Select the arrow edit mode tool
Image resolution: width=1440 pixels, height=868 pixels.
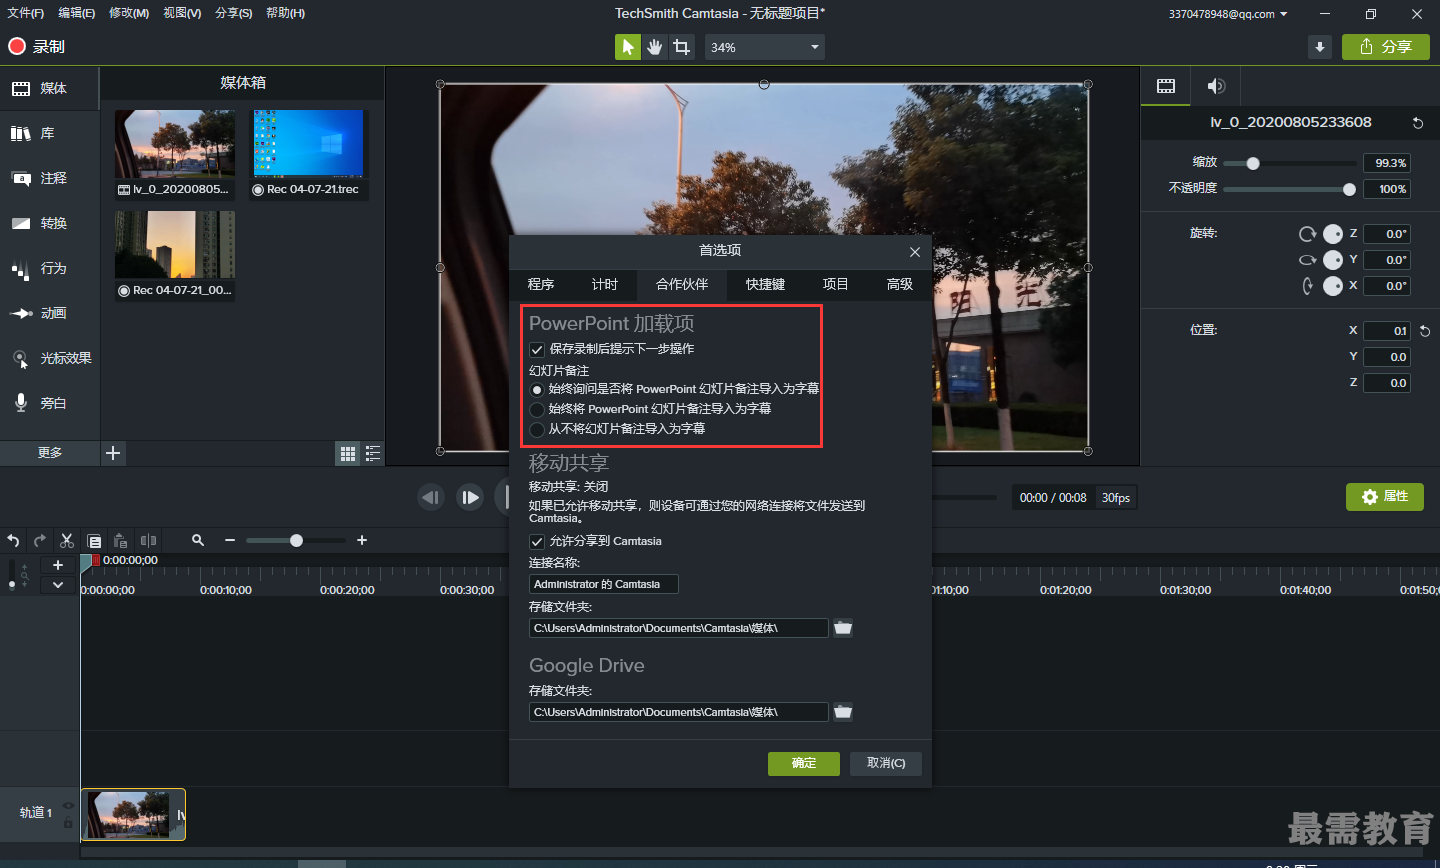click(x=627, y=47)
